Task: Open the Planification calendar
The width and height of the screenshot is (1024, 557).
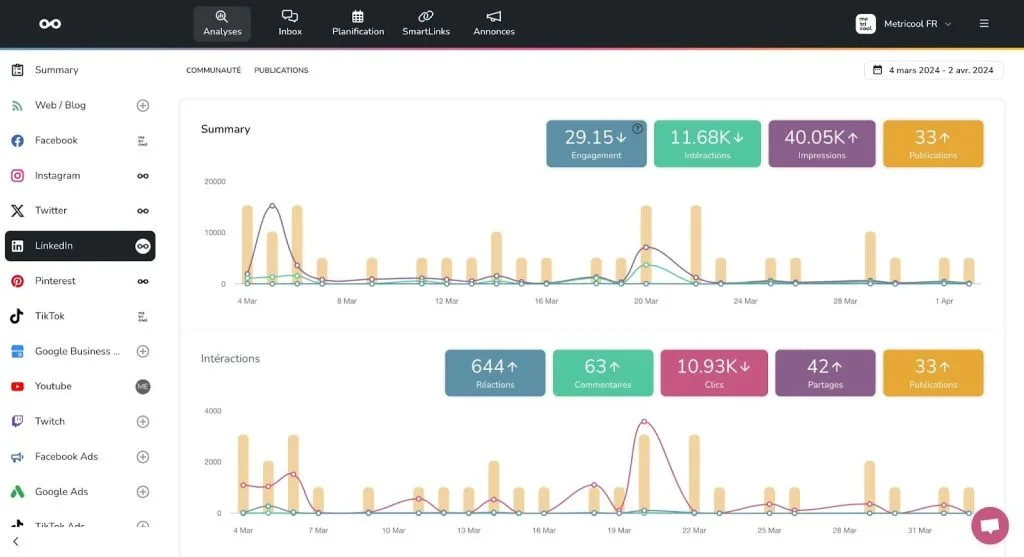Action: pyautogui.click(x=358, y=23)
